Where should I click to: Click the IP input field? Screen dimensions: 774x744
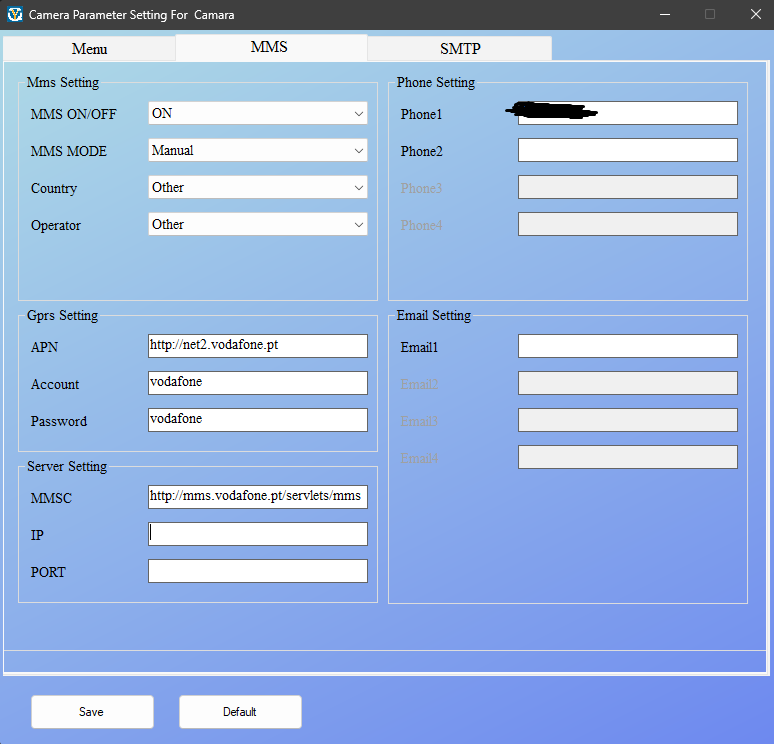(x=258, y=534)
